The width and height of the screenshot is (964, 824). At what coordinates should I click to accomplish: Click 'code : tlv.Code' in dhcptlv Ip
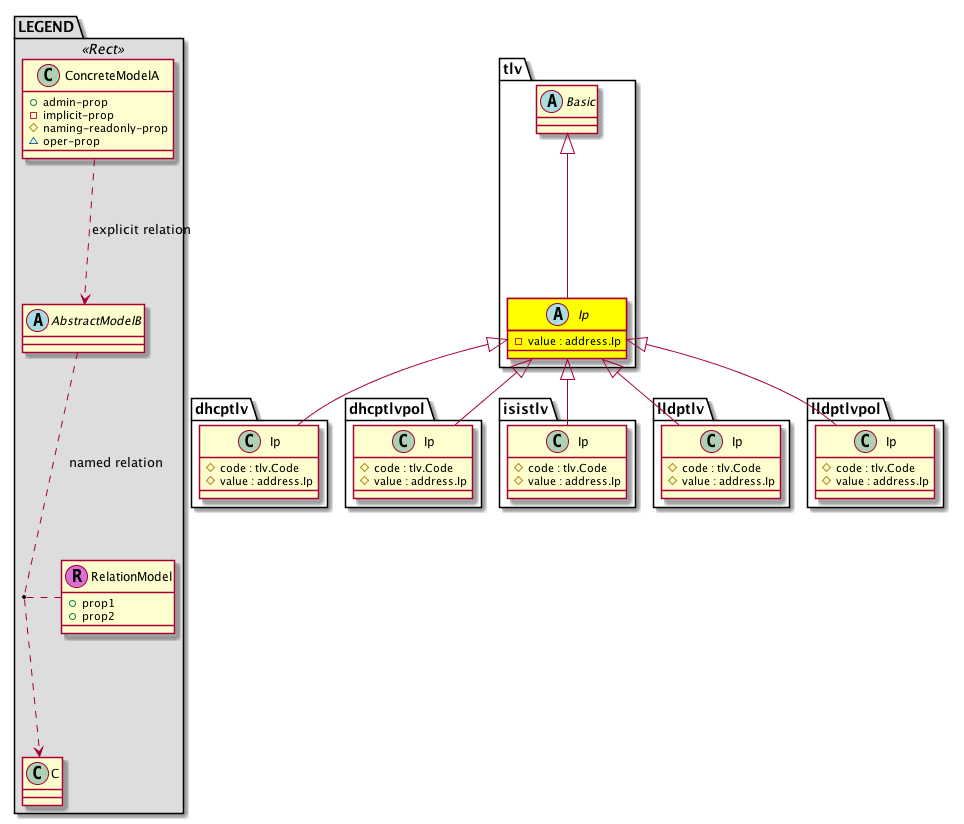[x=259, y=467]
